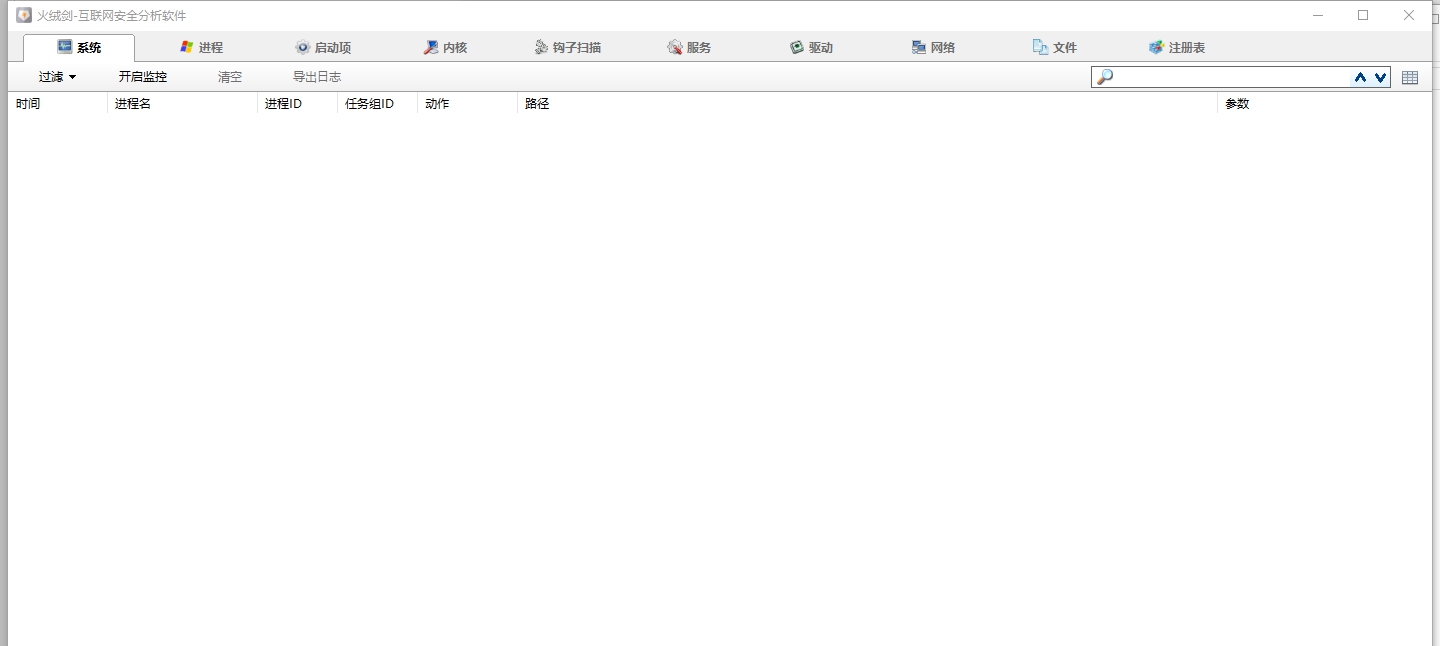Switch to the 系统 (System) tab
The image size is (1440, 646).
[x=80, y=46]
